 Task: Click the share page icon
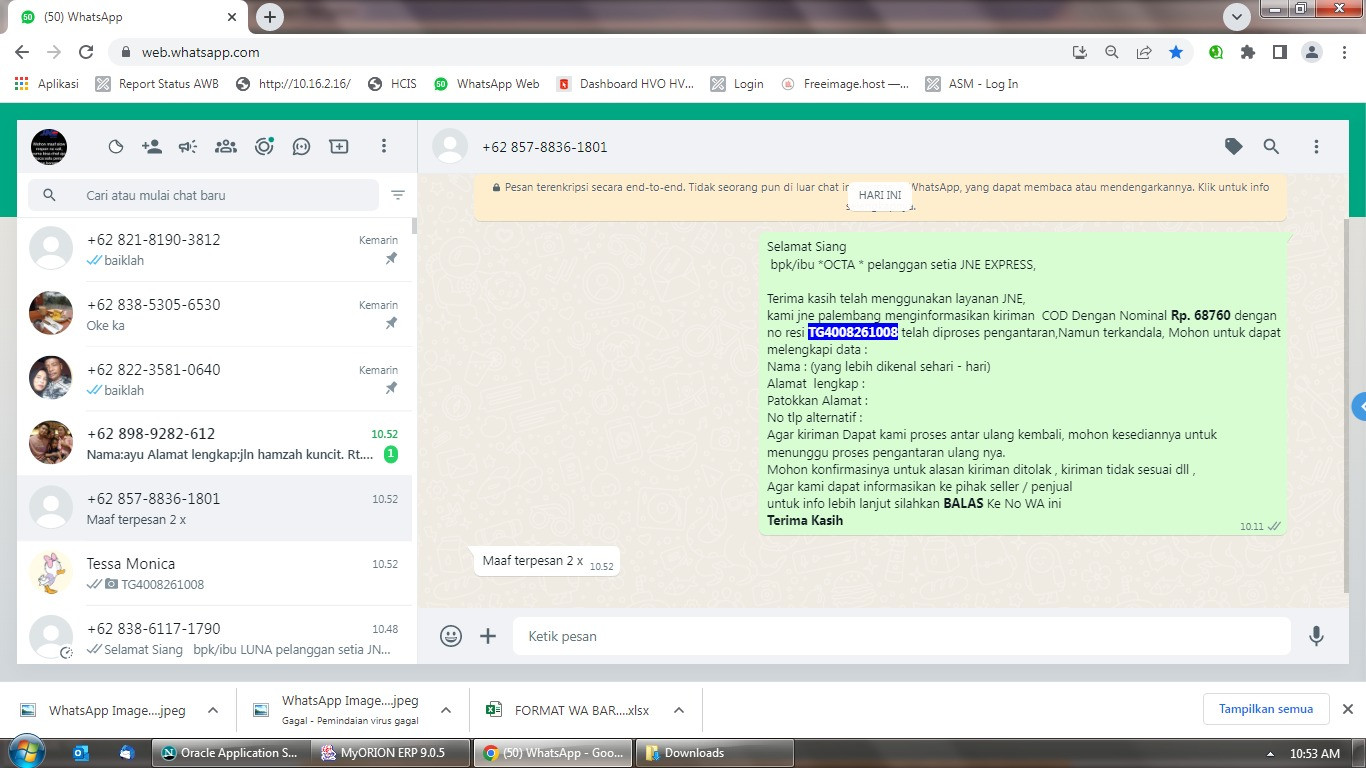(1144, 52)
